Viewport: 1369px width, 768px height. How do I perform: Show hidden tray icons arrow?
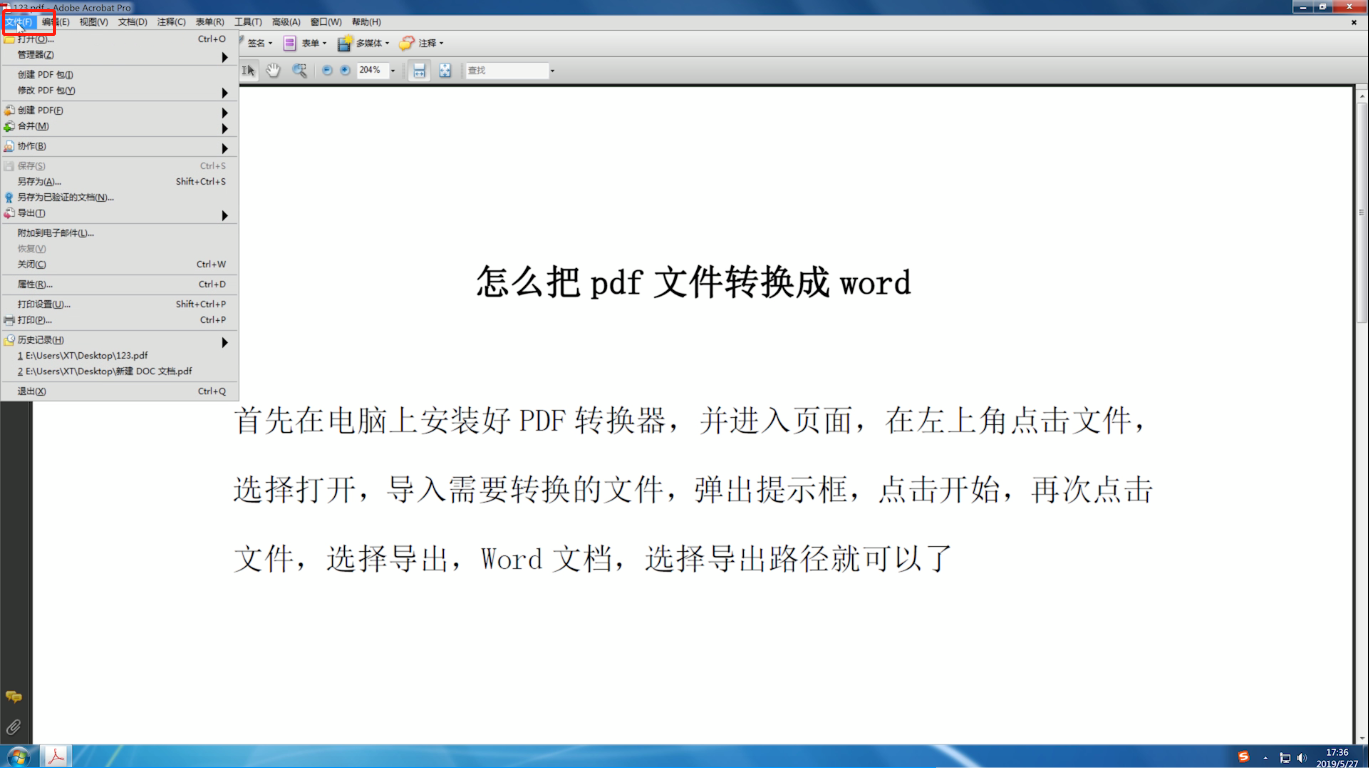[x=1265, y=758]
